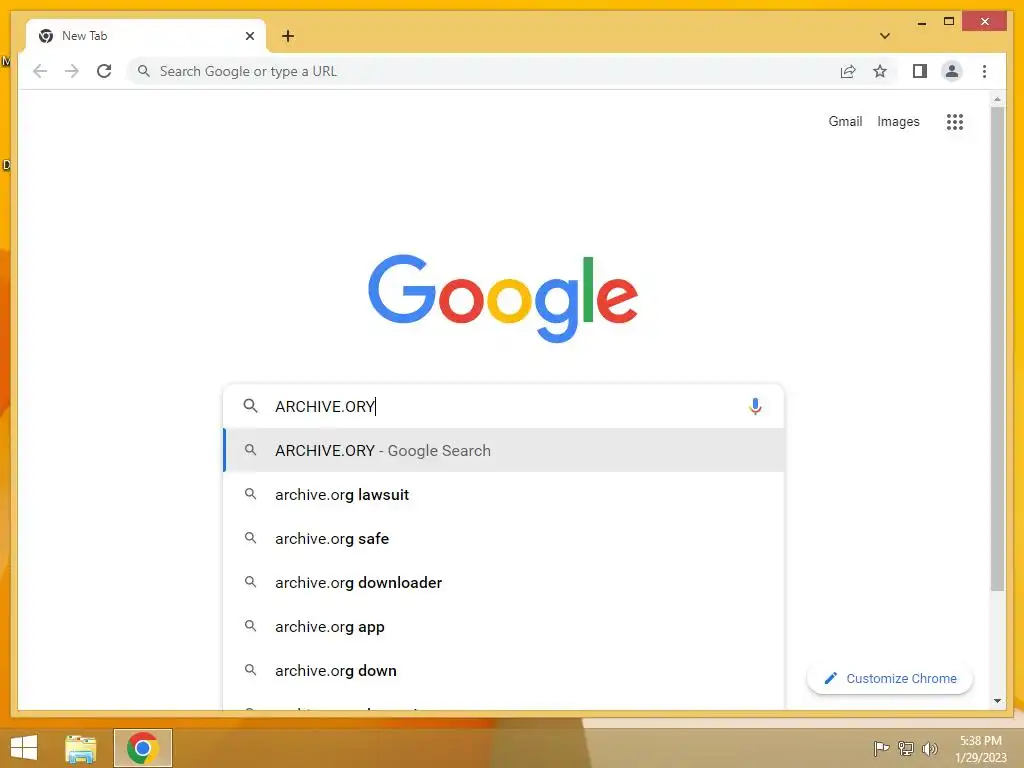Click the page vertical scrollbar thumb
This screenshot has width=1024, height=768.
pos(997,349)
